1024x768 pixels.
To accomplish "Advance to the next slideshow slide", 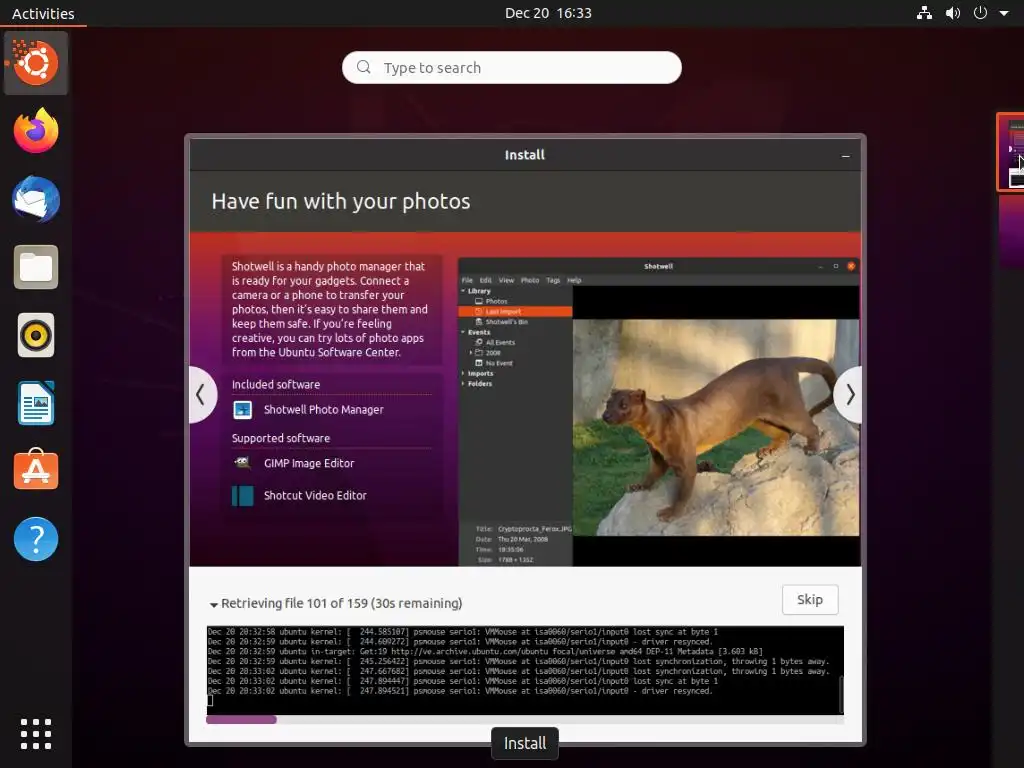I will coord(848,394).
